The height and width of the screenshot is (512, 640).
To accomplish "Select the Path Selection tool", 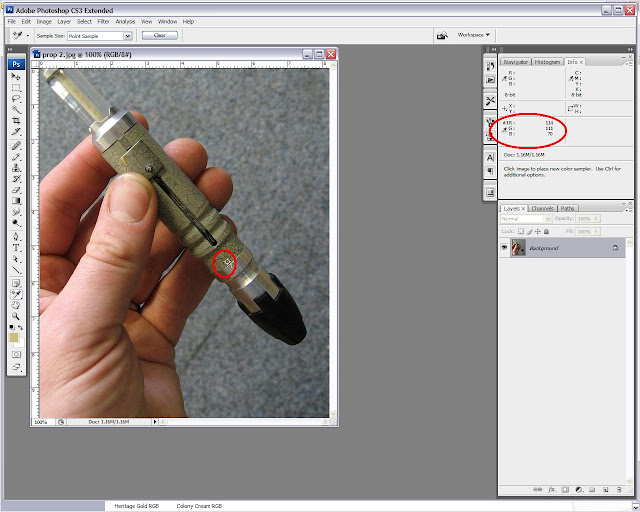I will (16, 258).
